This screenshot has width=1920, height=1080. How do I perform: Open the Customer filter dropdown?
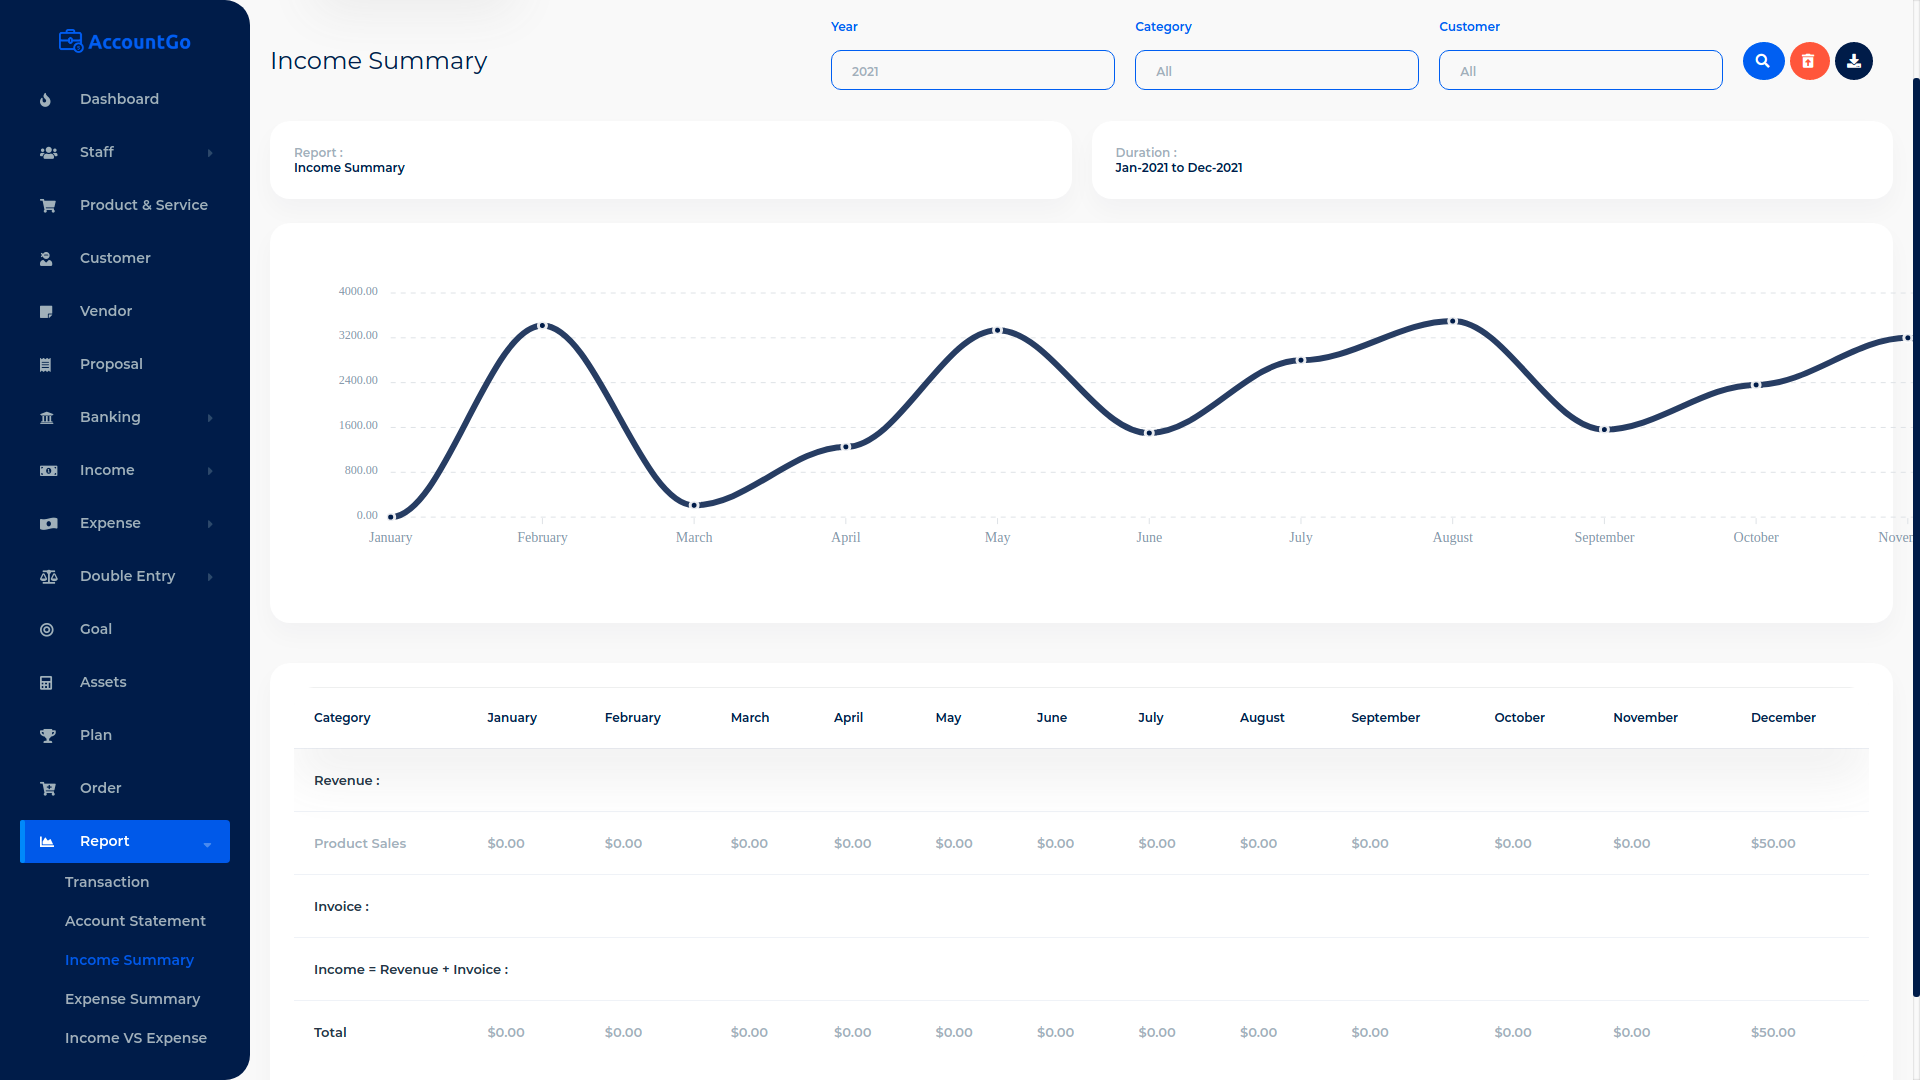[x=1580, y=70]
